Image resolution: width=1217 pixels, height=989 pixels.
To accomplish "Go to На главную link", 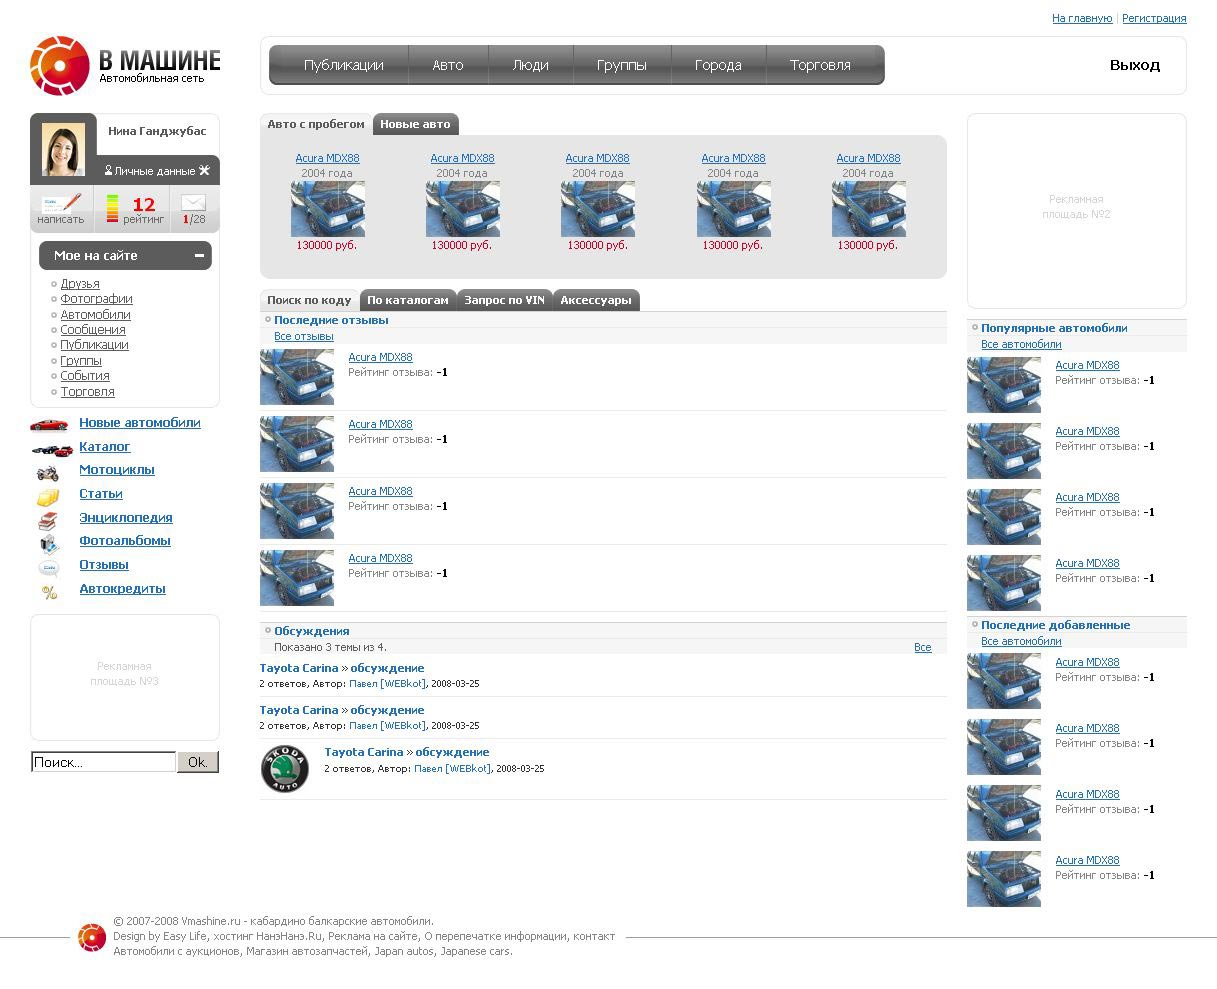I will [1082, 18].
